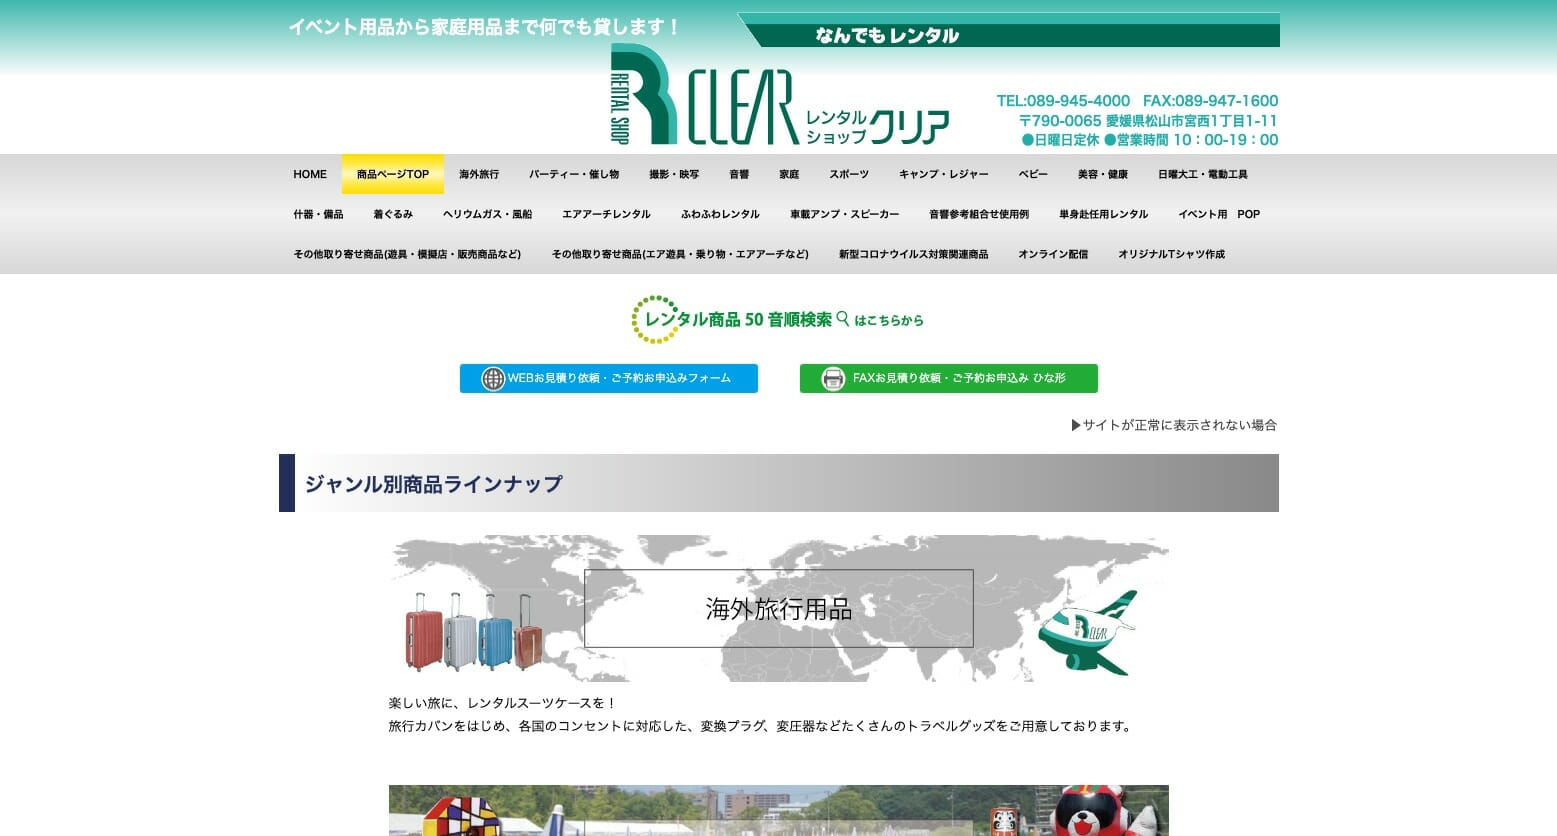Viewport: 1557px width, 836px height.
Task: Go to エアアーチレンタル page
Action: (606, 214)
